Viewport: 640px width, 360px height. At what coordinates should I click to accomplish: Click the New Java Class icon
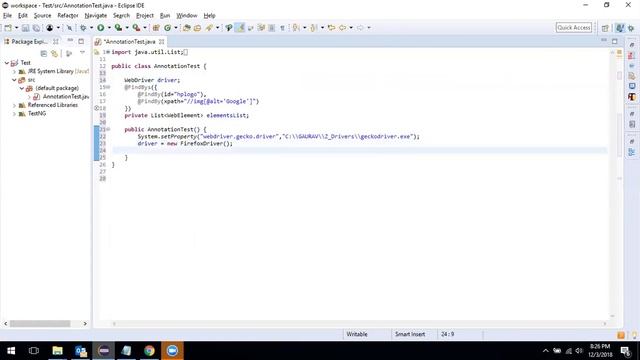pos(167,28)
